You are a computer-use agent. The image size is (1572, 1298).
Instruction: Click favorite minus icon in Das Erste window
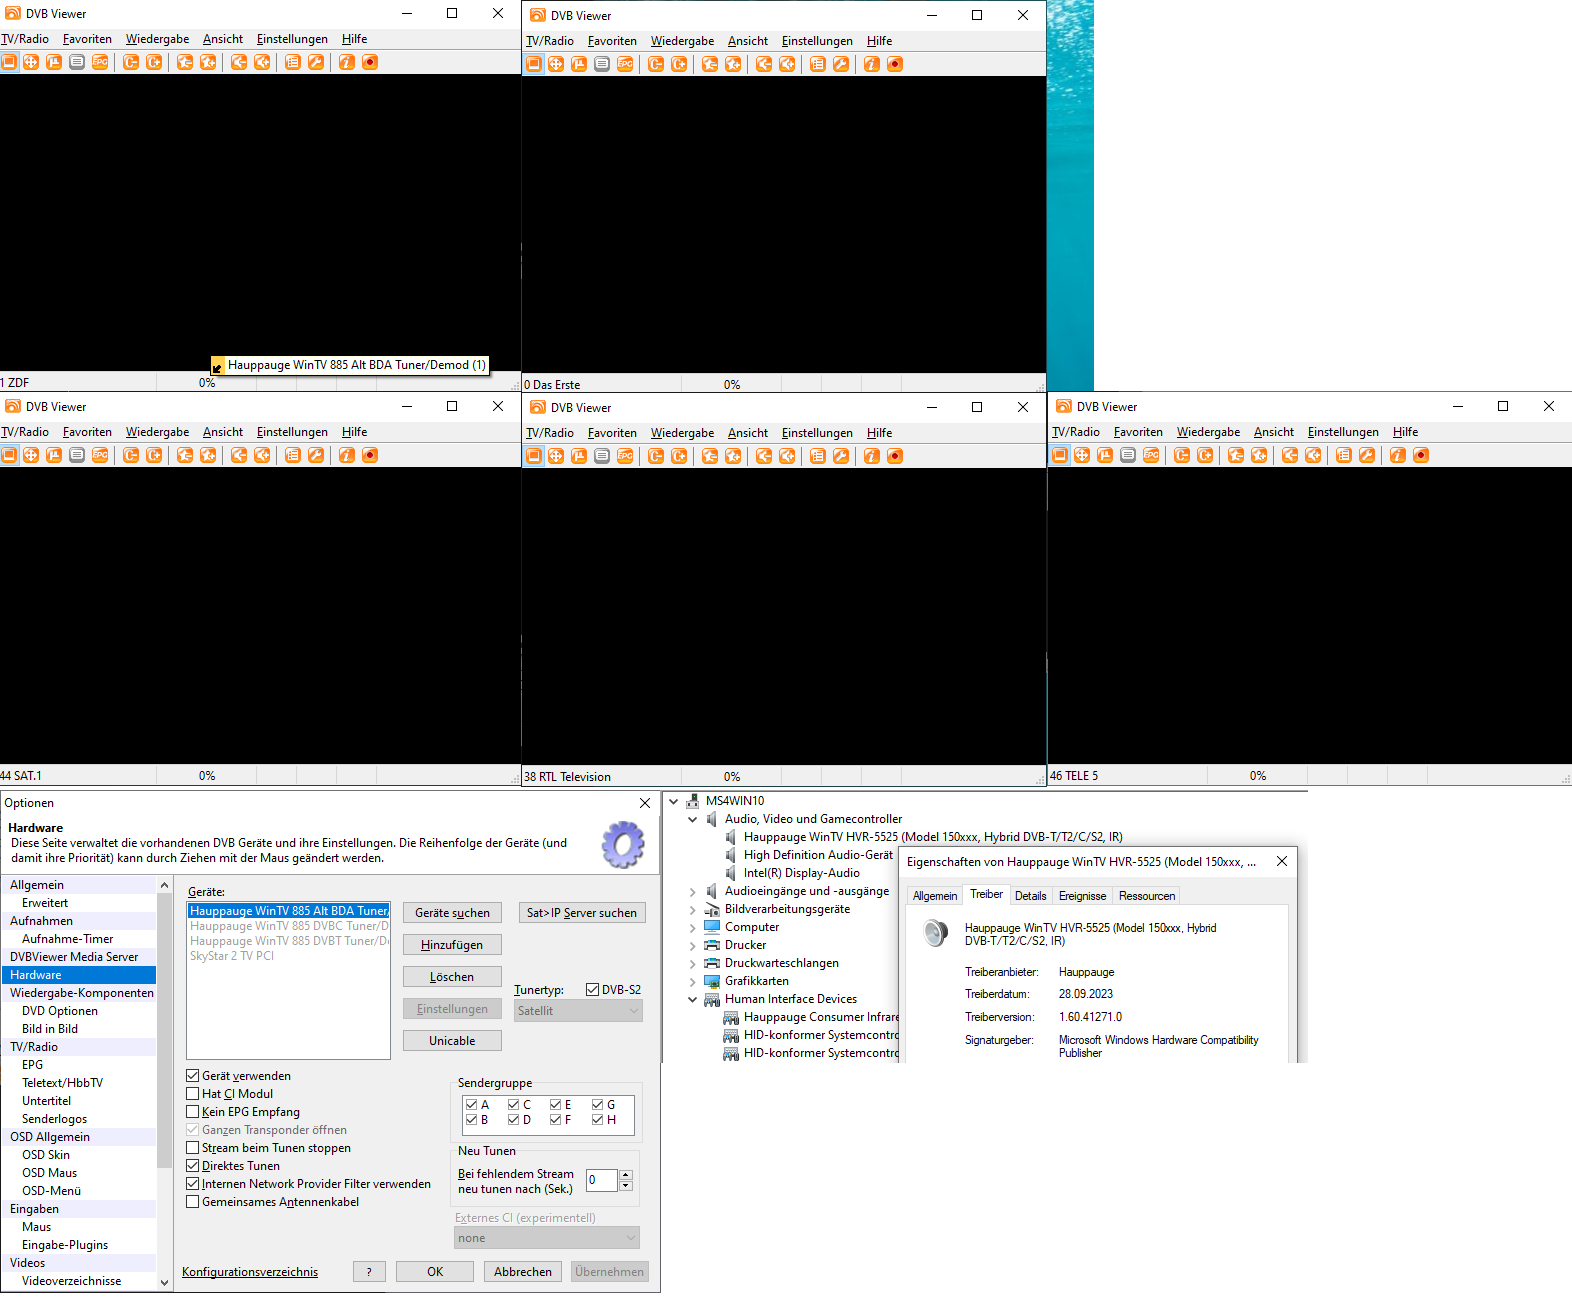(x=710, y=64)
